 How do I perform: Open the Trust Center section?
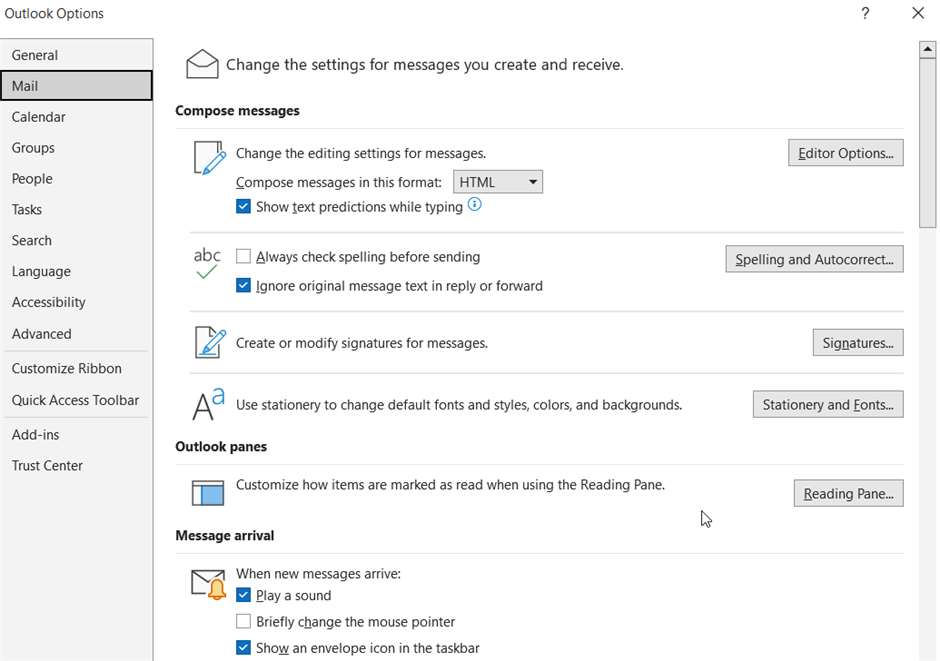(x=46, y=465)
